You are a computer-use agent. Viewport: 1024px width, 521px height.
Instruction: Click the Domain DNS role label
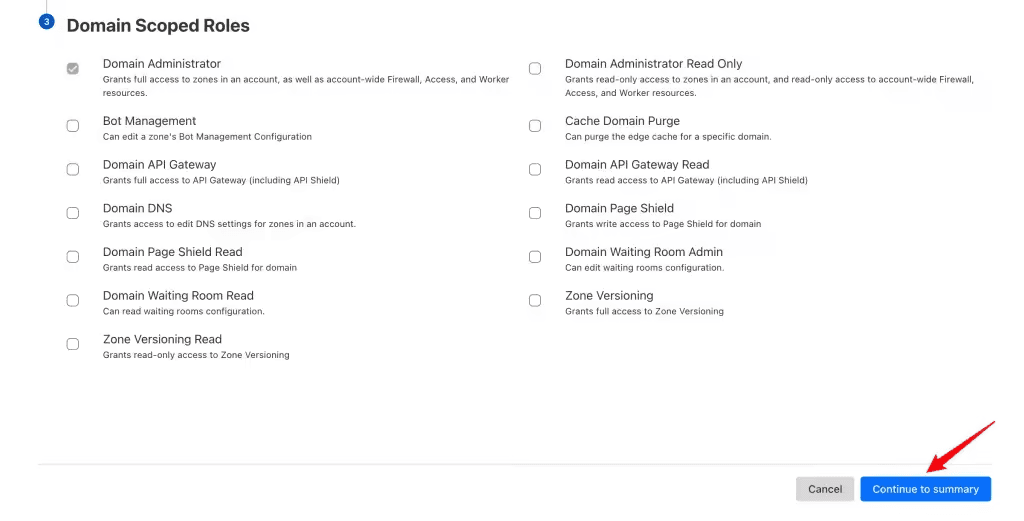138,208
